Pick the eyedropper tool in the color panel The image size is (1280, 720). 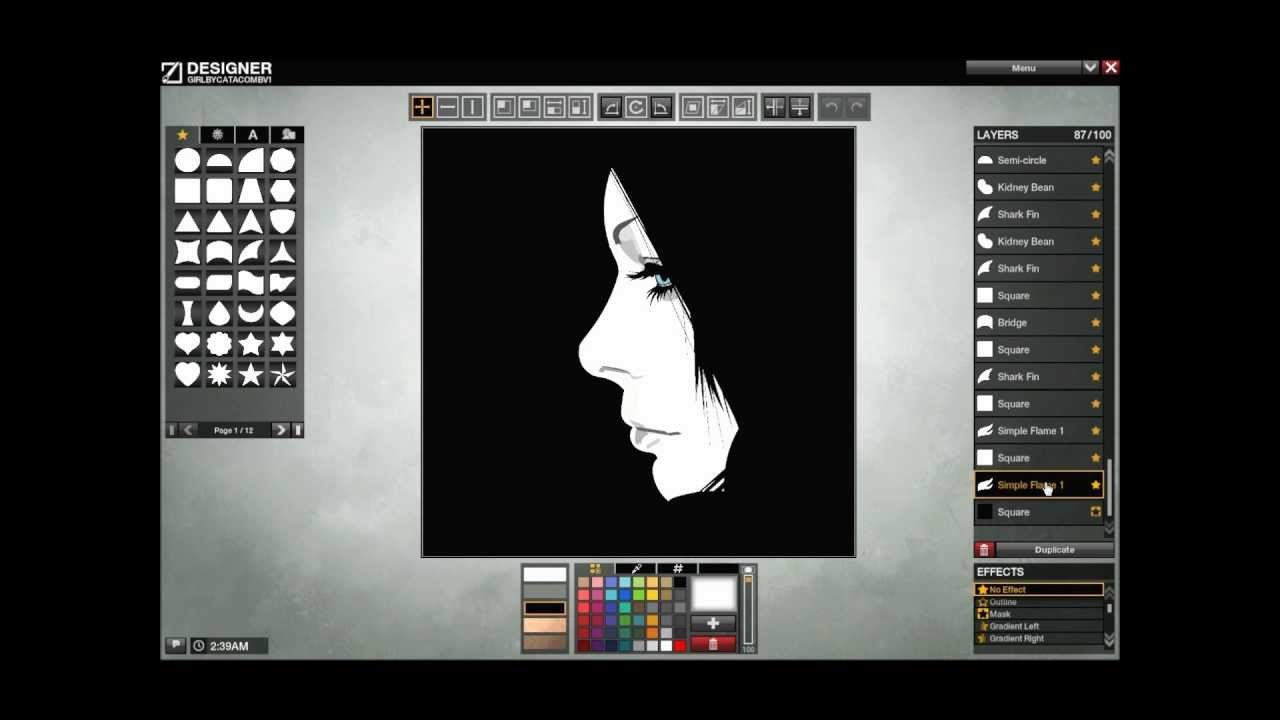637,568
